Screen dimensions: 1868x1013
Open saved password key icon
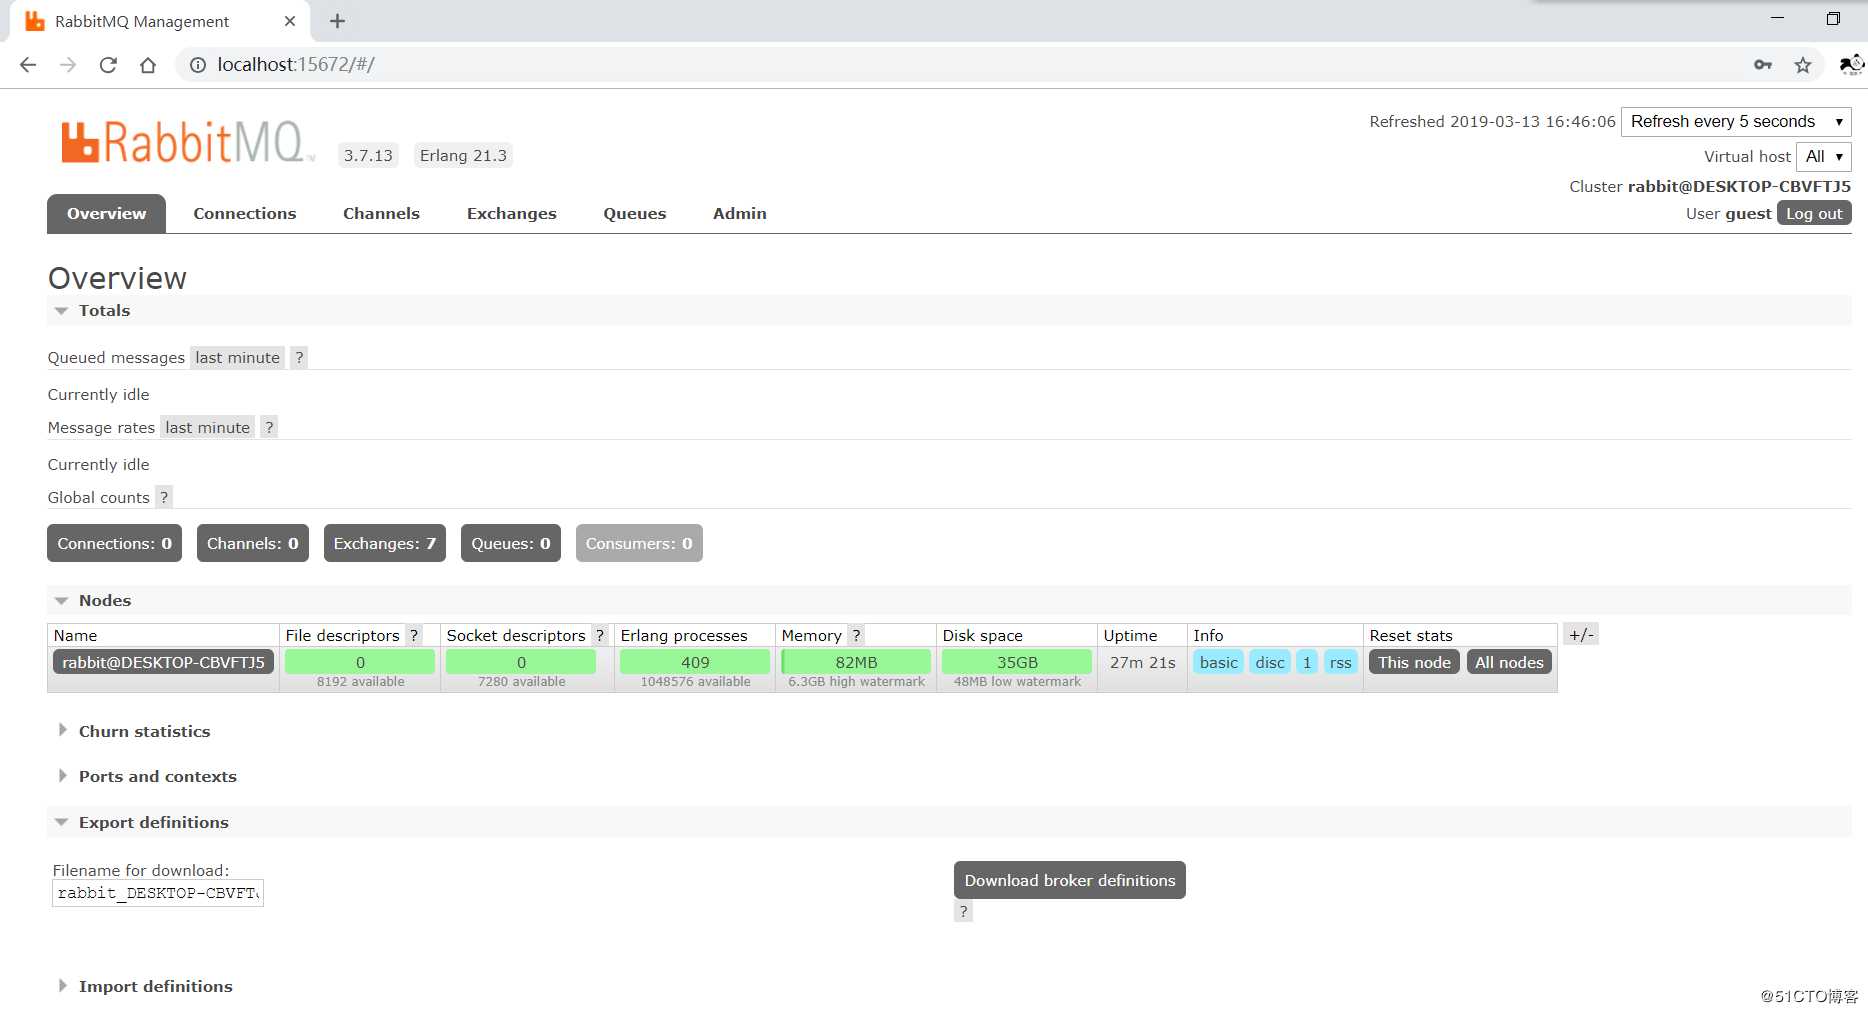coord(1763,65)
